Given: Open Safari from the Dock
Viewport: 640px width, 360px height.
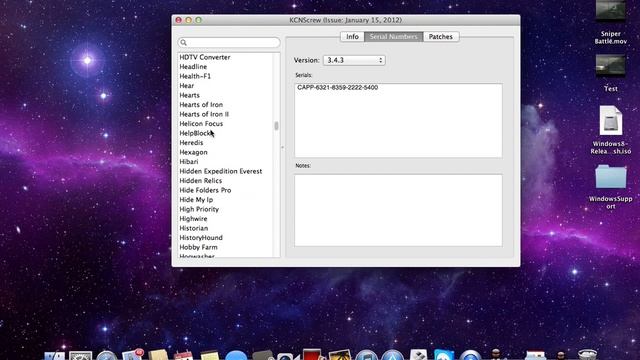Looking at the screenshot, I should pyautogui.click(x=107, y=356).
